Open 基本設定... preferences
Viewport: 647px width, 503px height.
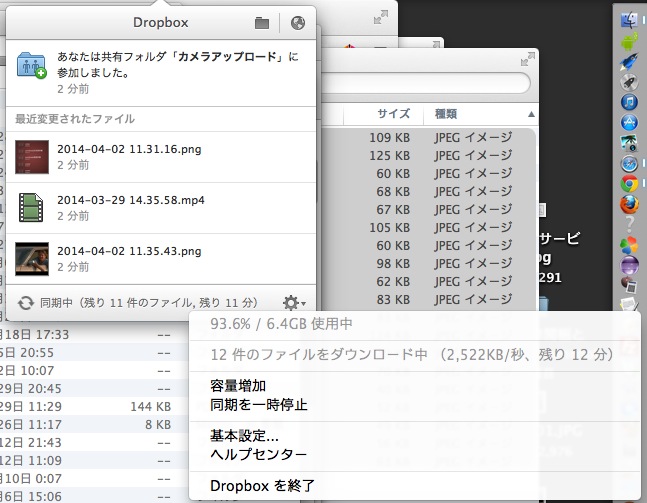pyautogui.click(x=244, y=435)
